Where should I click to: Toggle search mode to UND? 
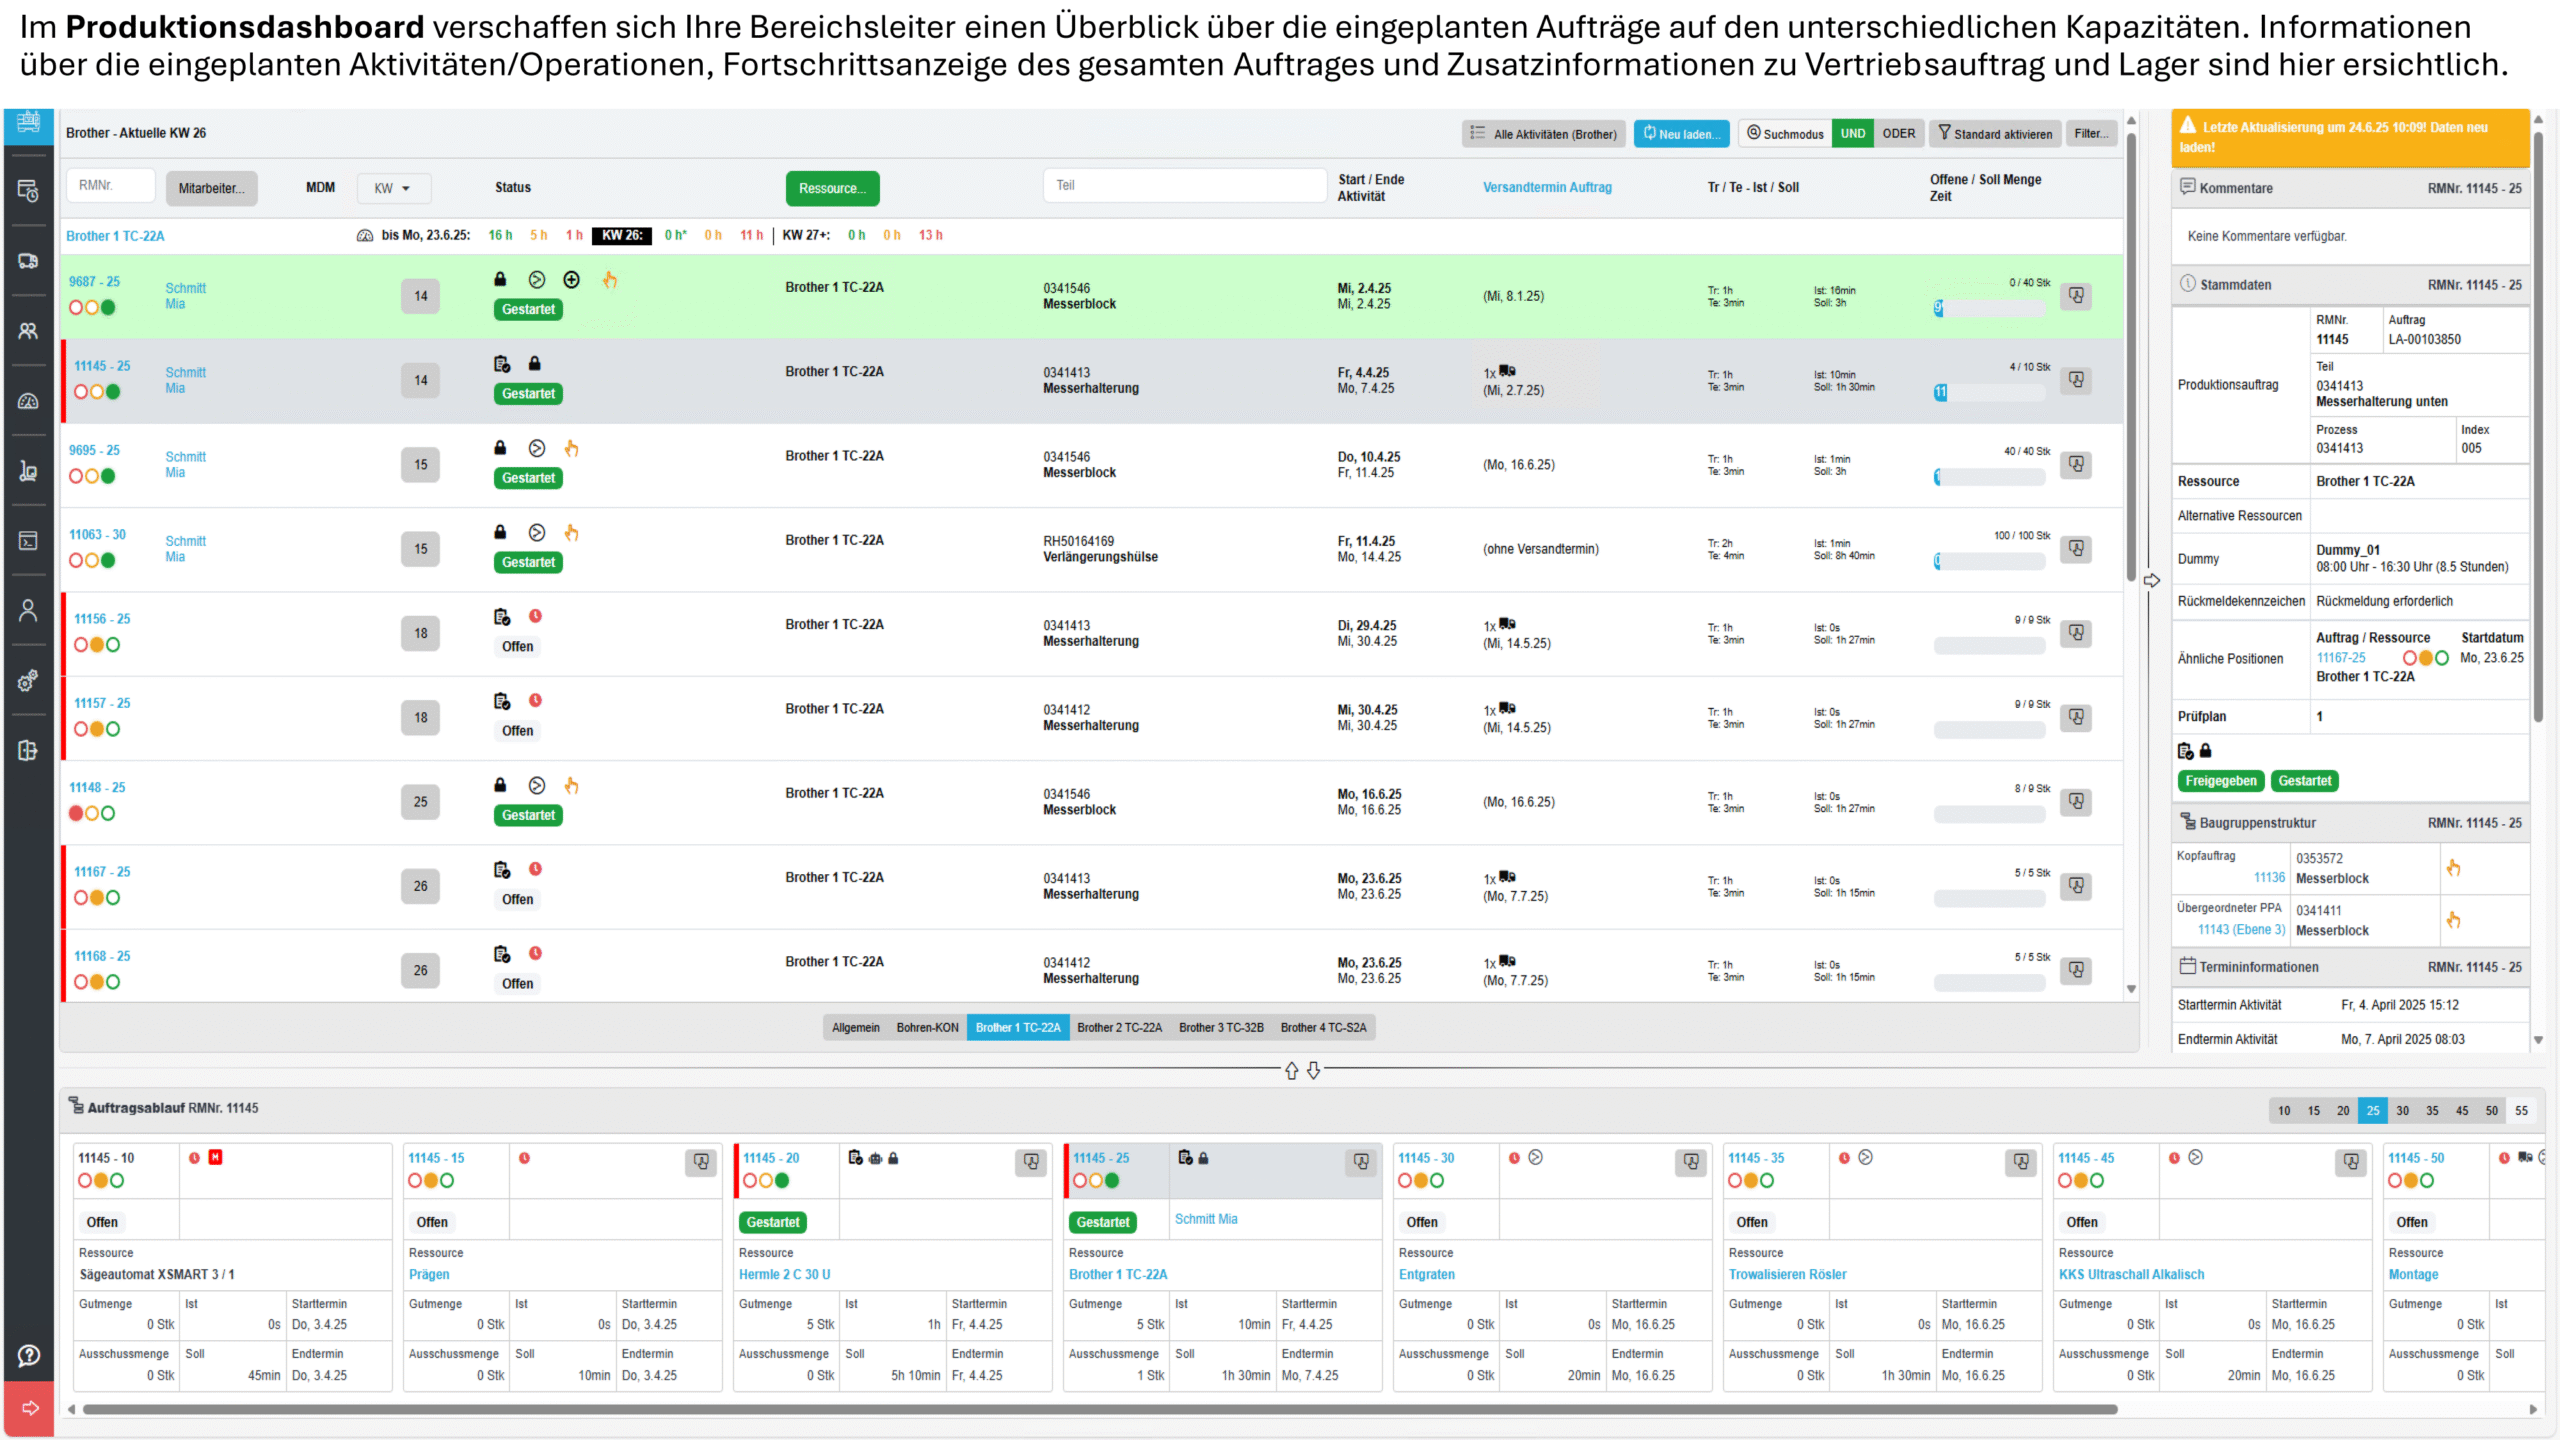(x=1852, y=134)
